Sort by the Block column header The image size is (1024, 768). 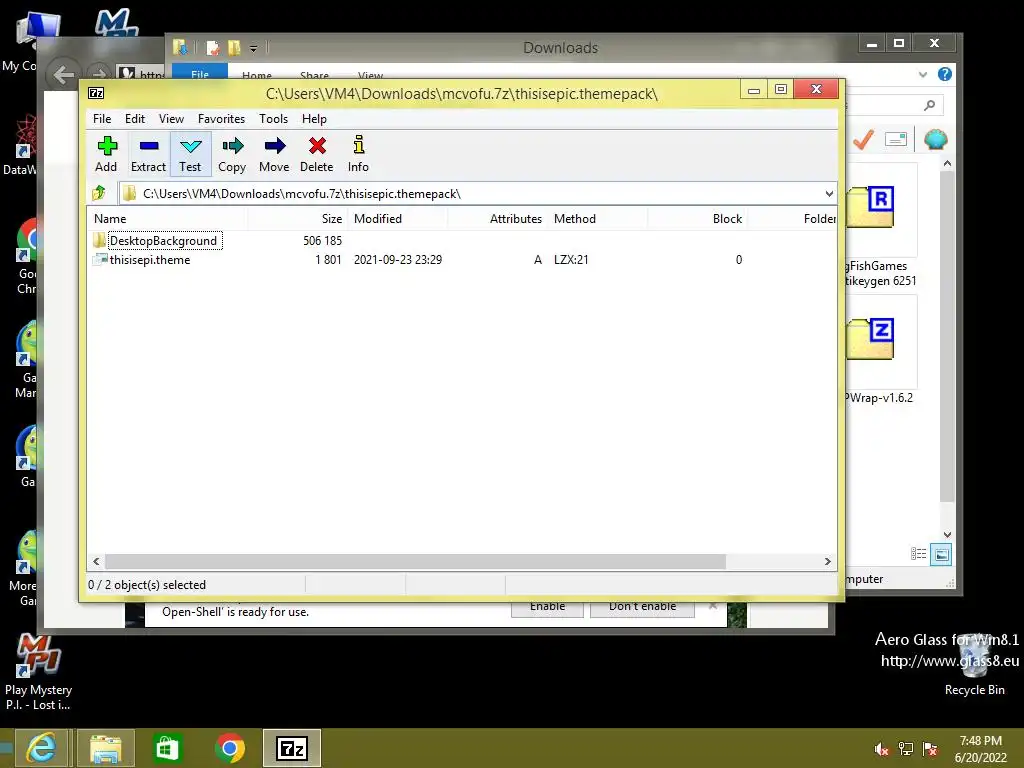(x=697, y=219)
